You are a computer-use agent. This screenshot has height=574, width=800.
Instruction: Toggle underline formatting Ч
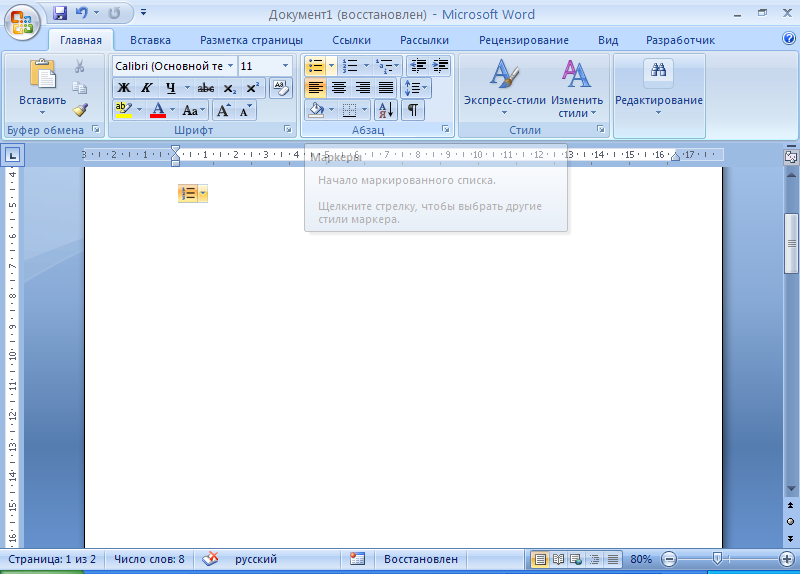click(170, 88)
